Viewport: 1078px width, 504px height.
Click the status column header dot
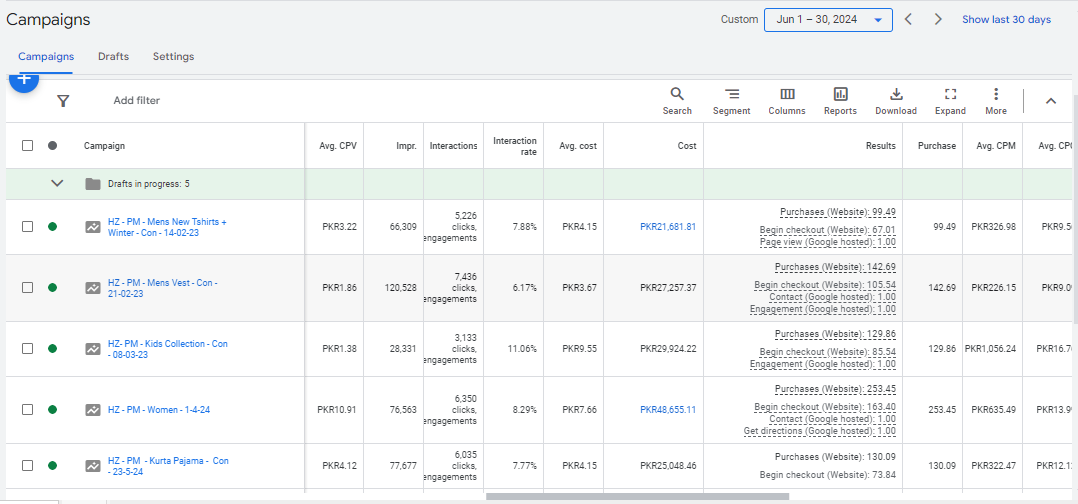(x=52, y=146)
